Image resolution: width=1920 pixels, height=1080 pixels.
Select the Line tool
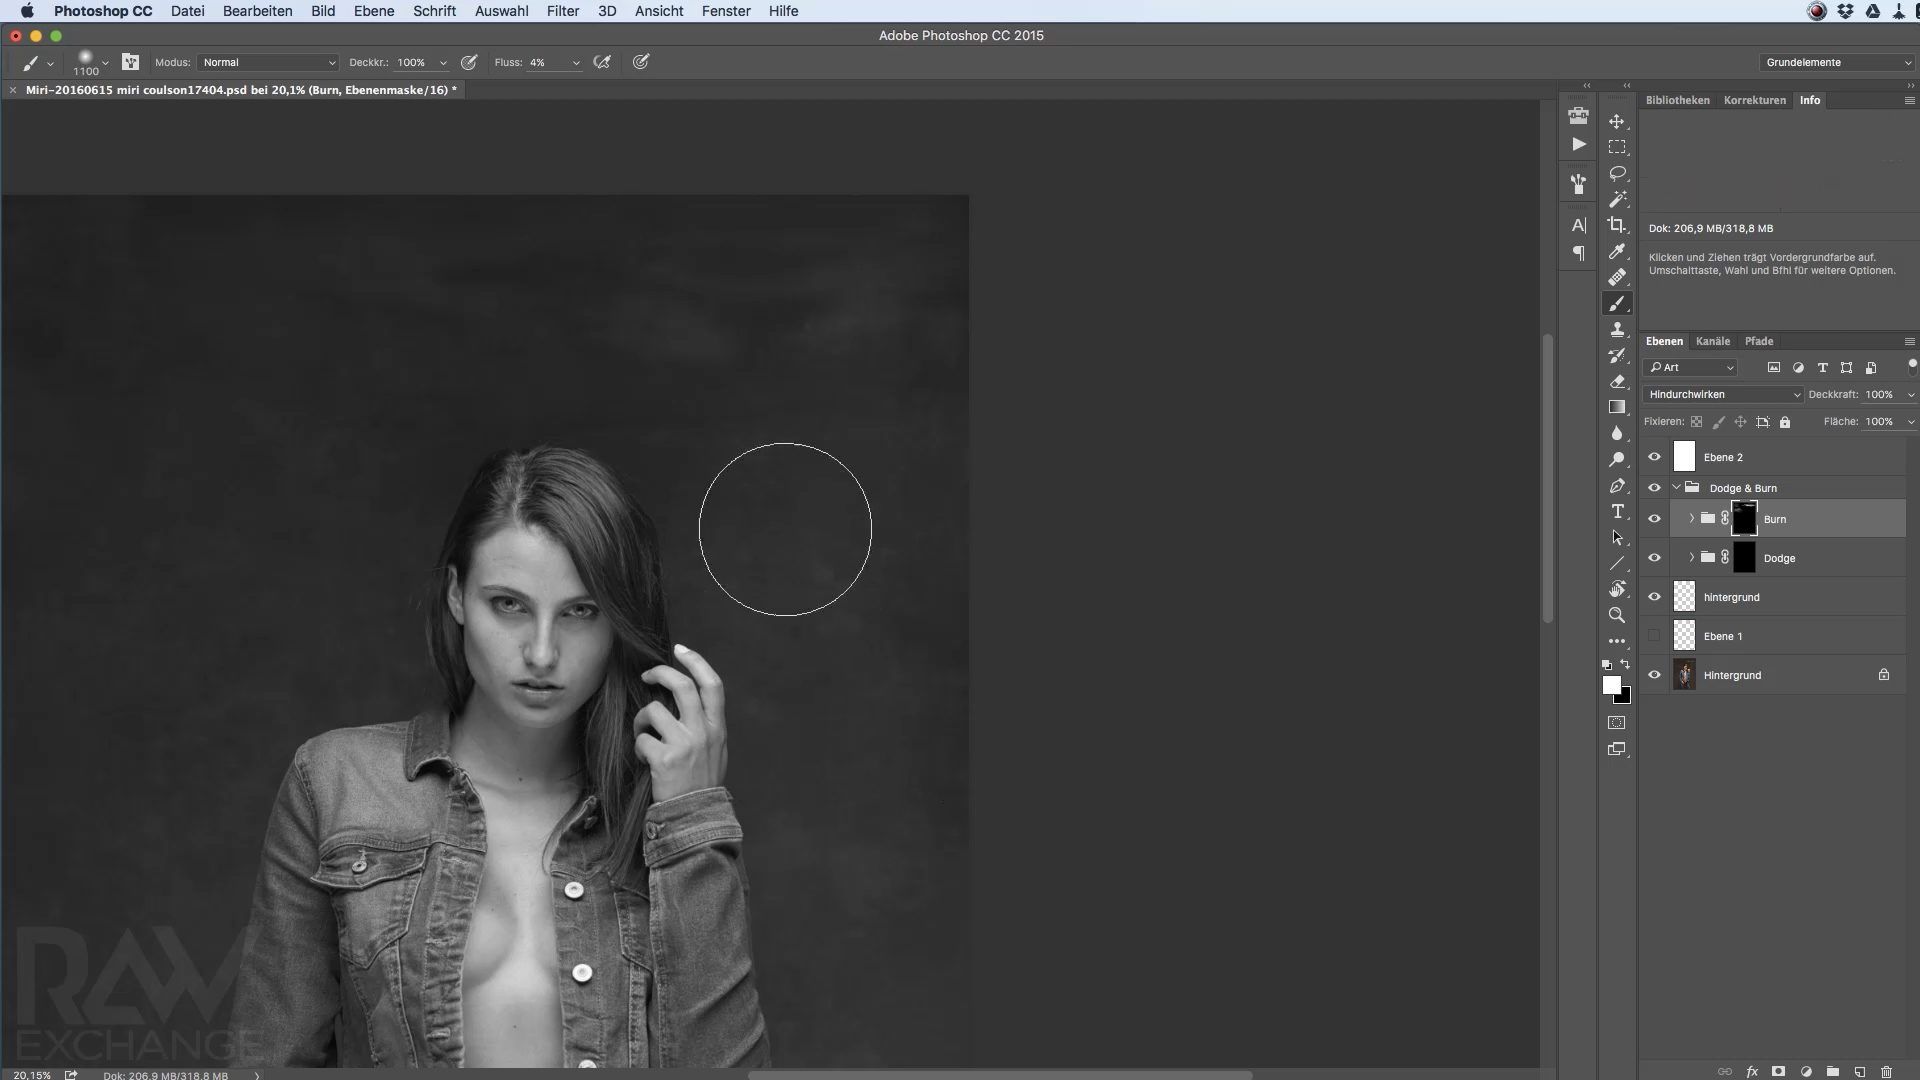pos(1617,563)
